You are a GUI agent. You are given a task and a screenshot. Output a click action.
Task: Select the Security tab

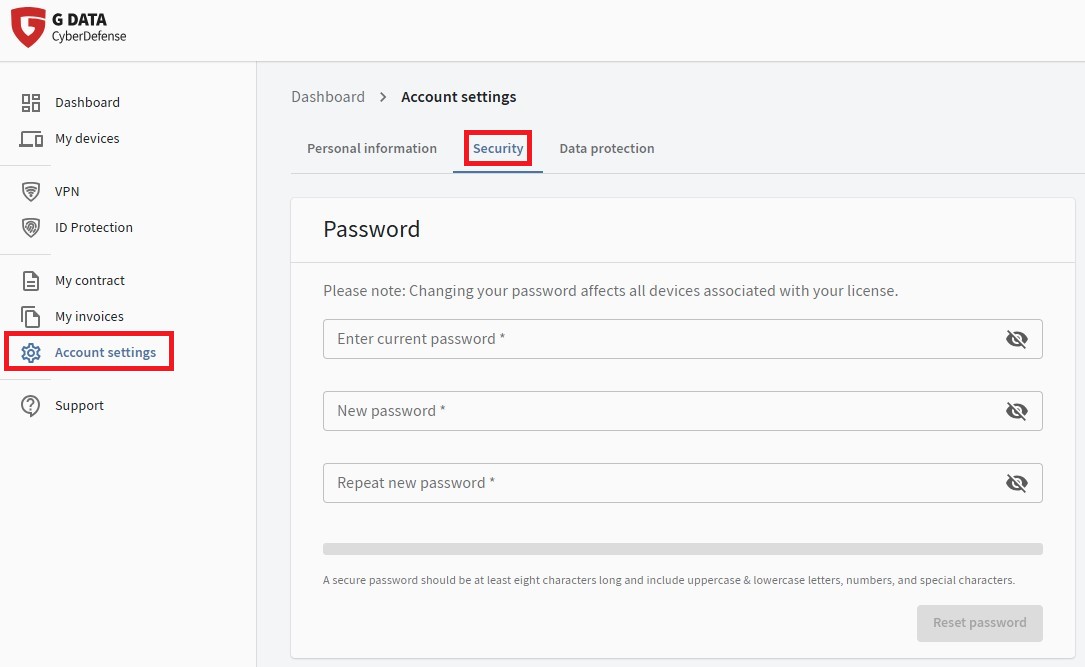coord(498,148)
